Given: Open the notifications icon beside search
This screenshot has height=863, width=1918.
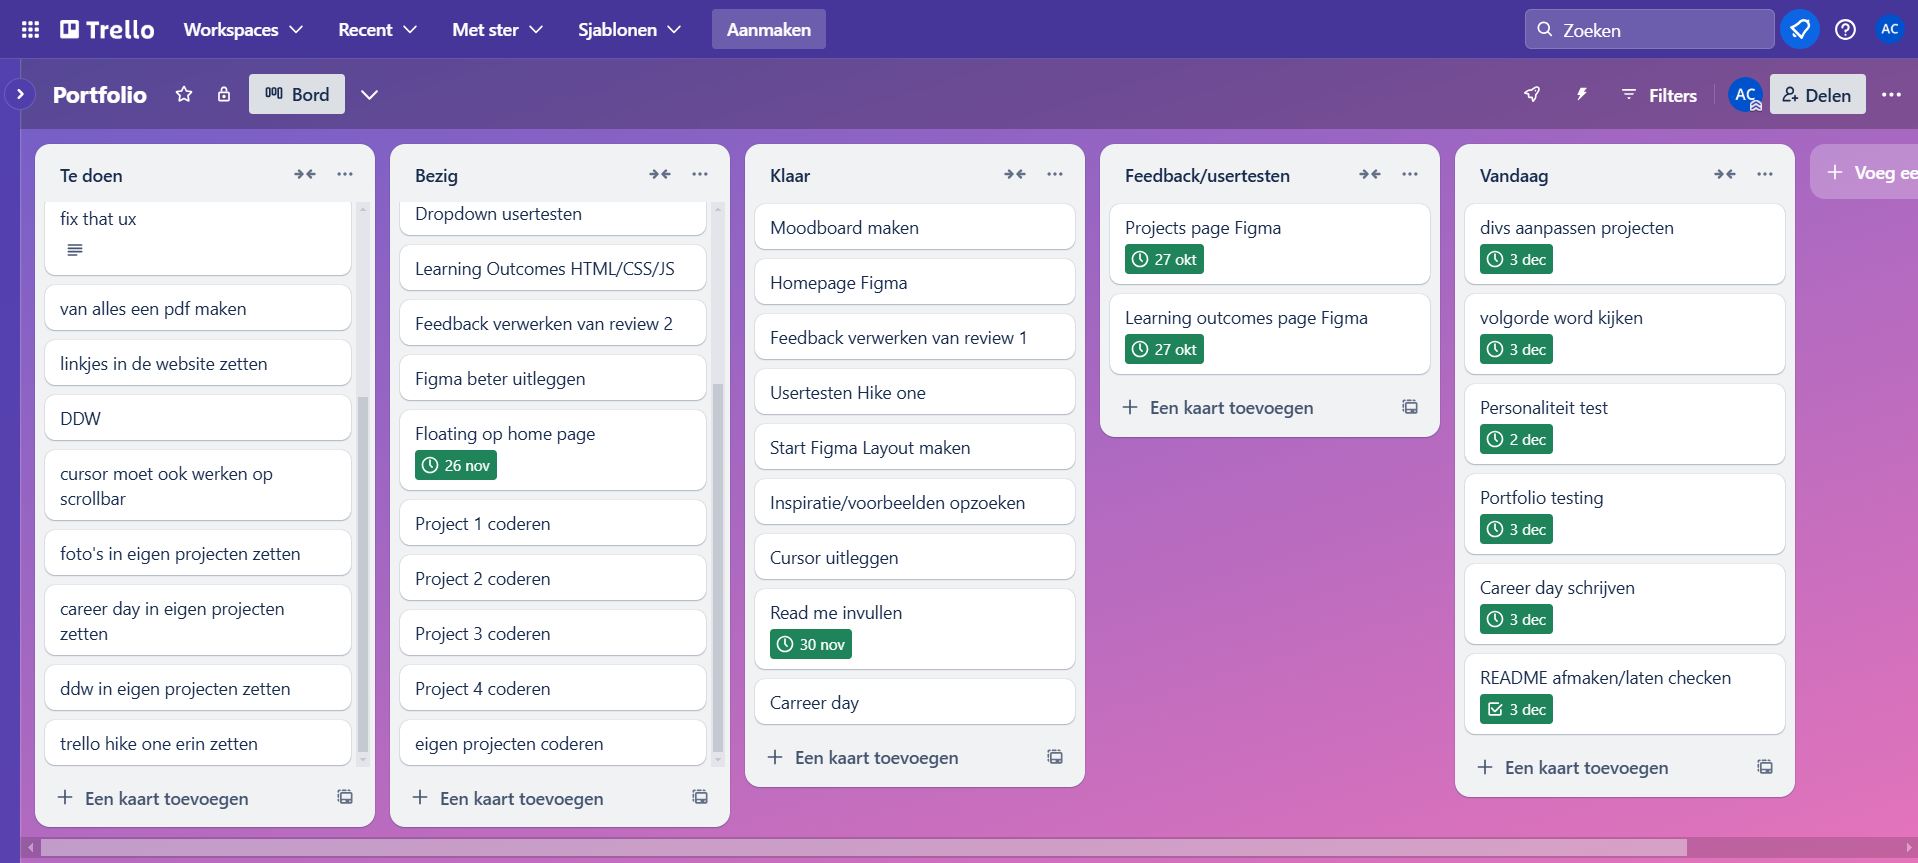Looking at the screenshot, I should 1799,30.
